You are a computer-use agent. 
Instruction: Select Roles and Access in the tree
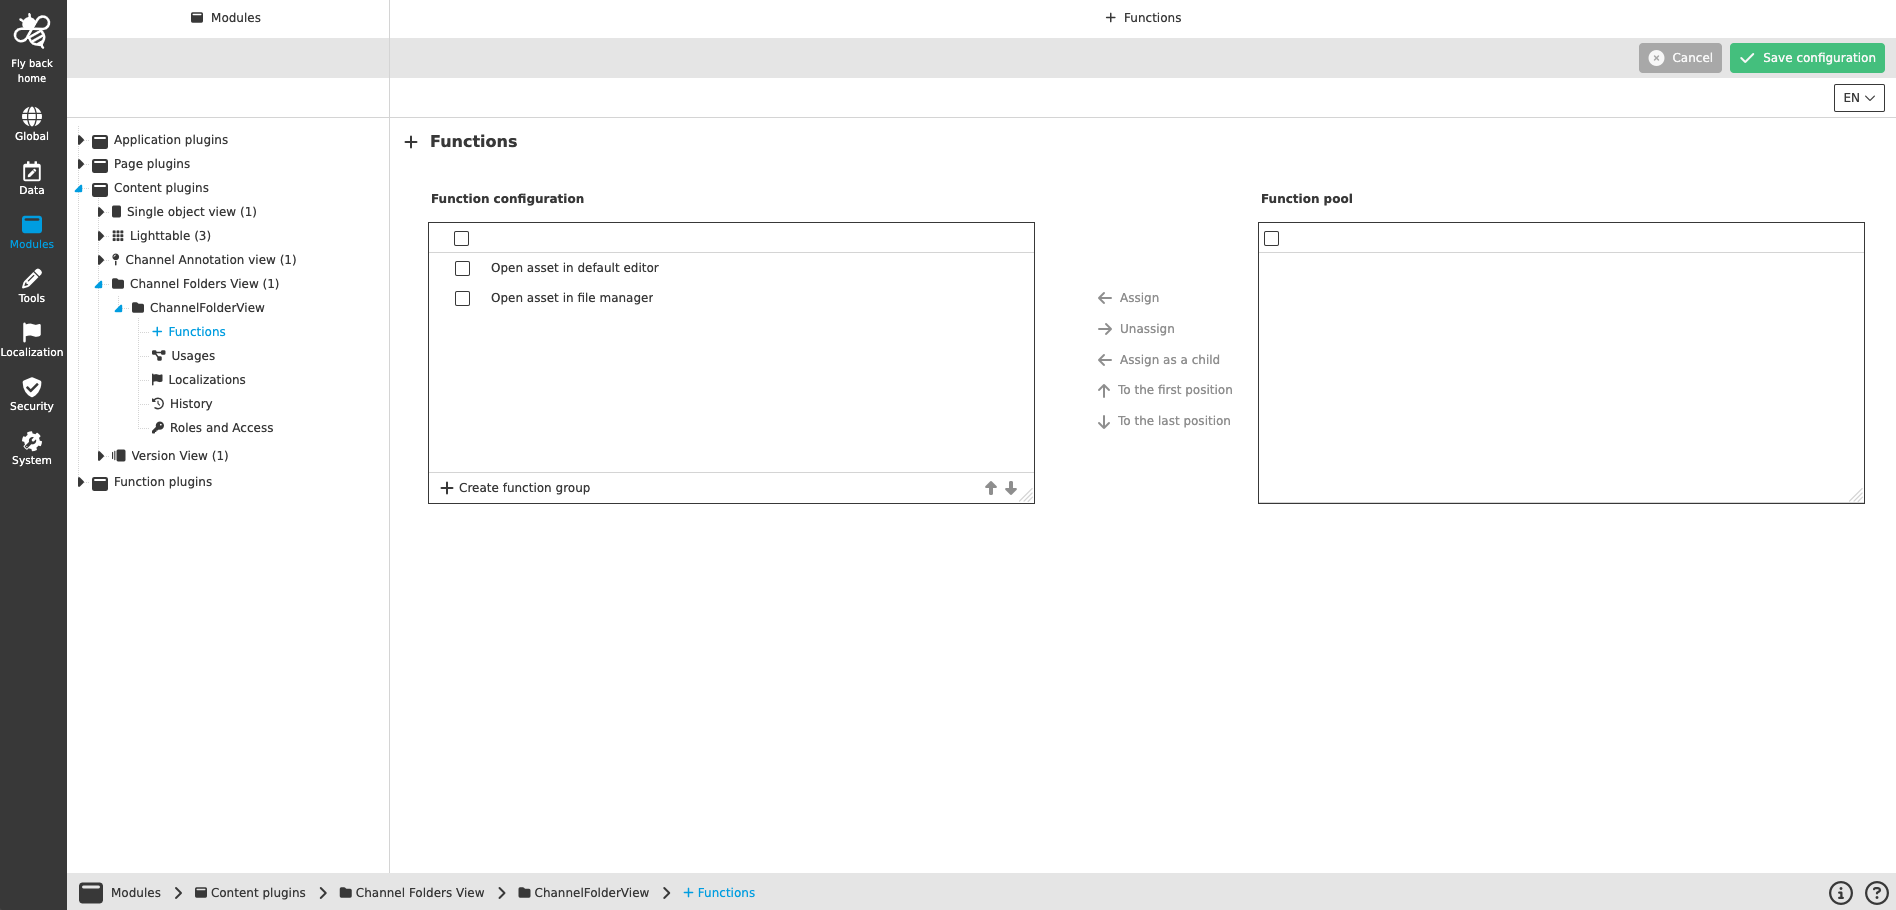tap(221, 427)
